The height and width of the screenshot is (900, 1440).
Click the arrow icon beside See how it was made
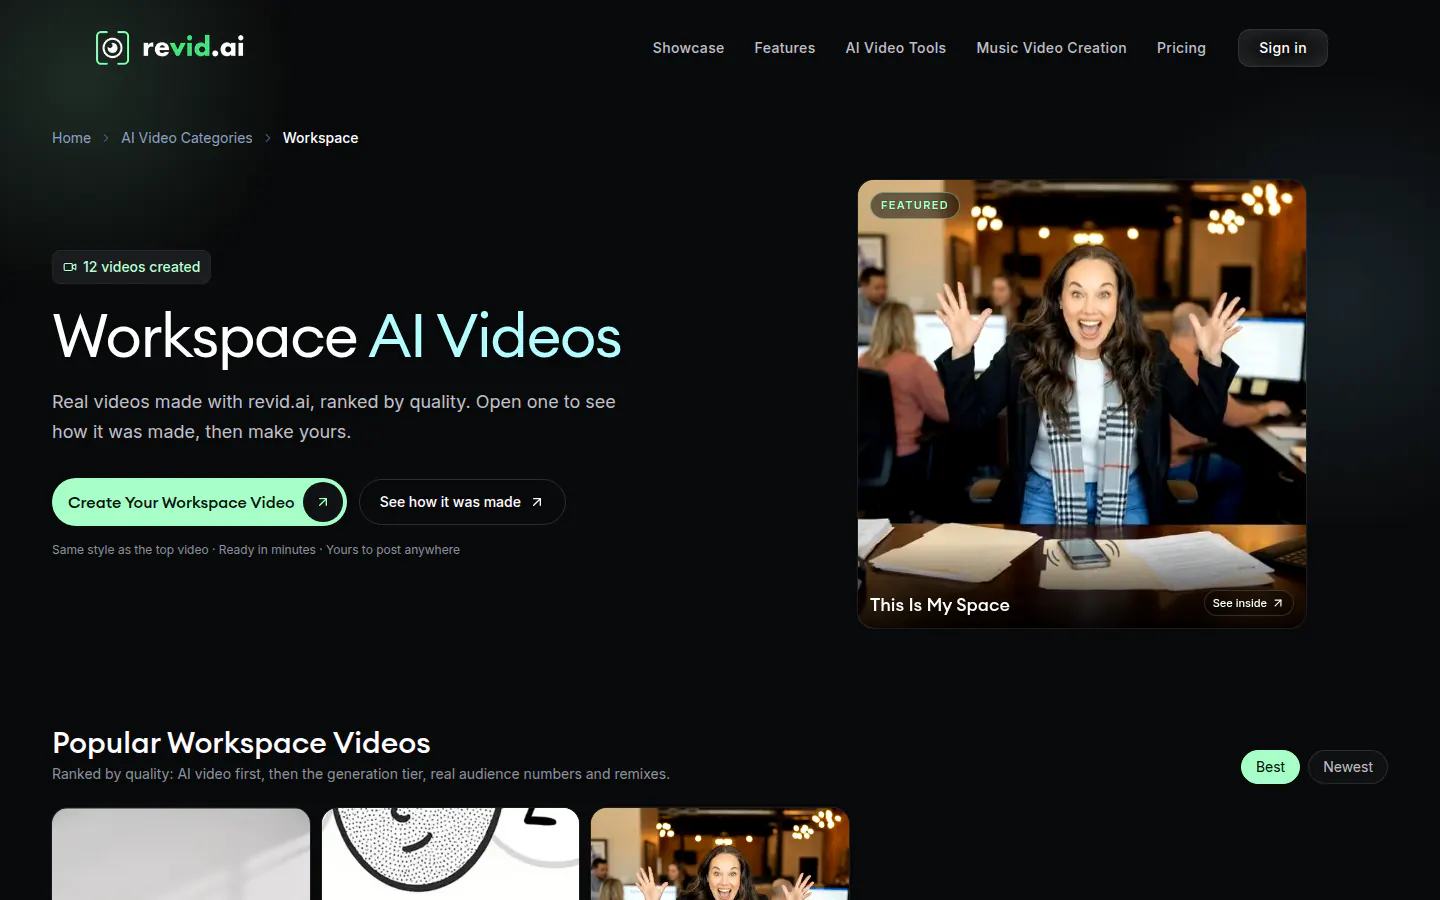point(537,502)
